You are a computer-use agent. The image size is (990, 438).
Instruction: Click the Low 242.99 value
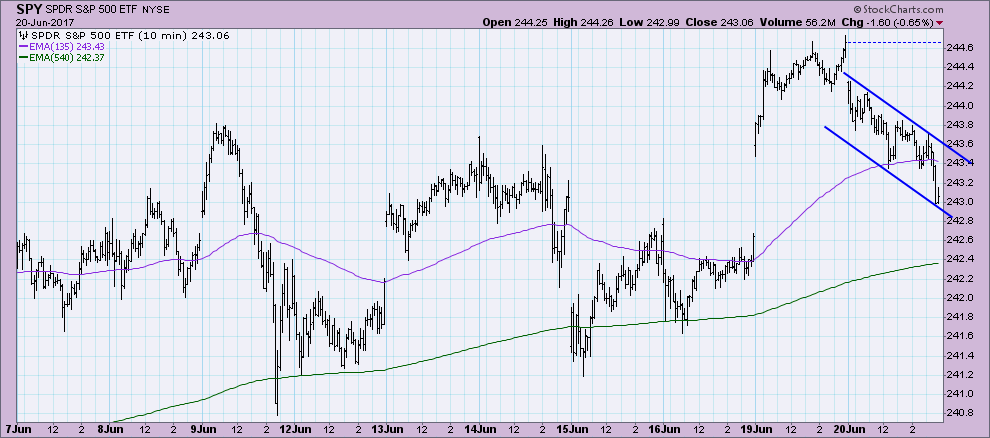pyautogui.click(x=649, y=23)
